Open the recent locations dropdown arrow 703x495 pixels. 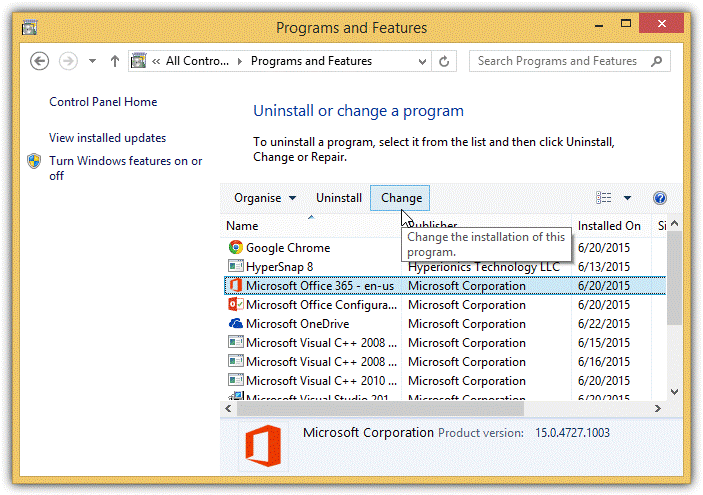pyautogui.click(x=92, y=61)
